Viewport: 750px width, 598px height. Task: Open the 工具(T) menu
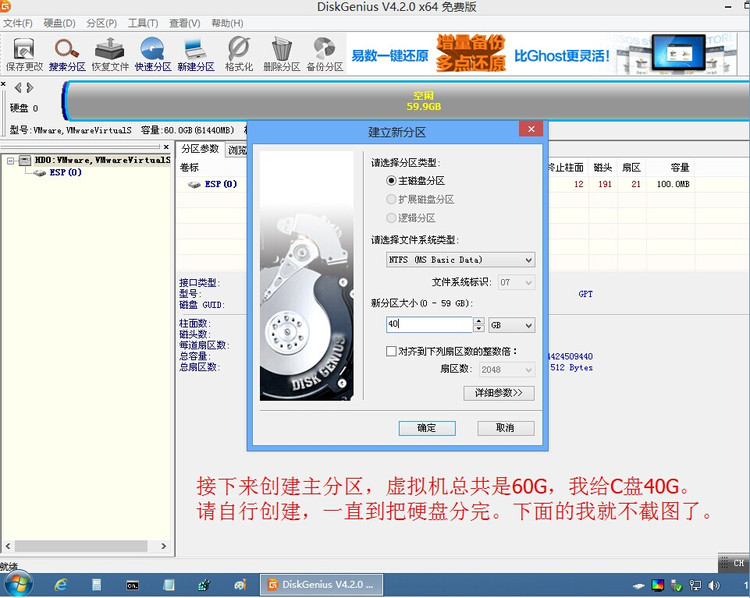[x=143, y=23]
